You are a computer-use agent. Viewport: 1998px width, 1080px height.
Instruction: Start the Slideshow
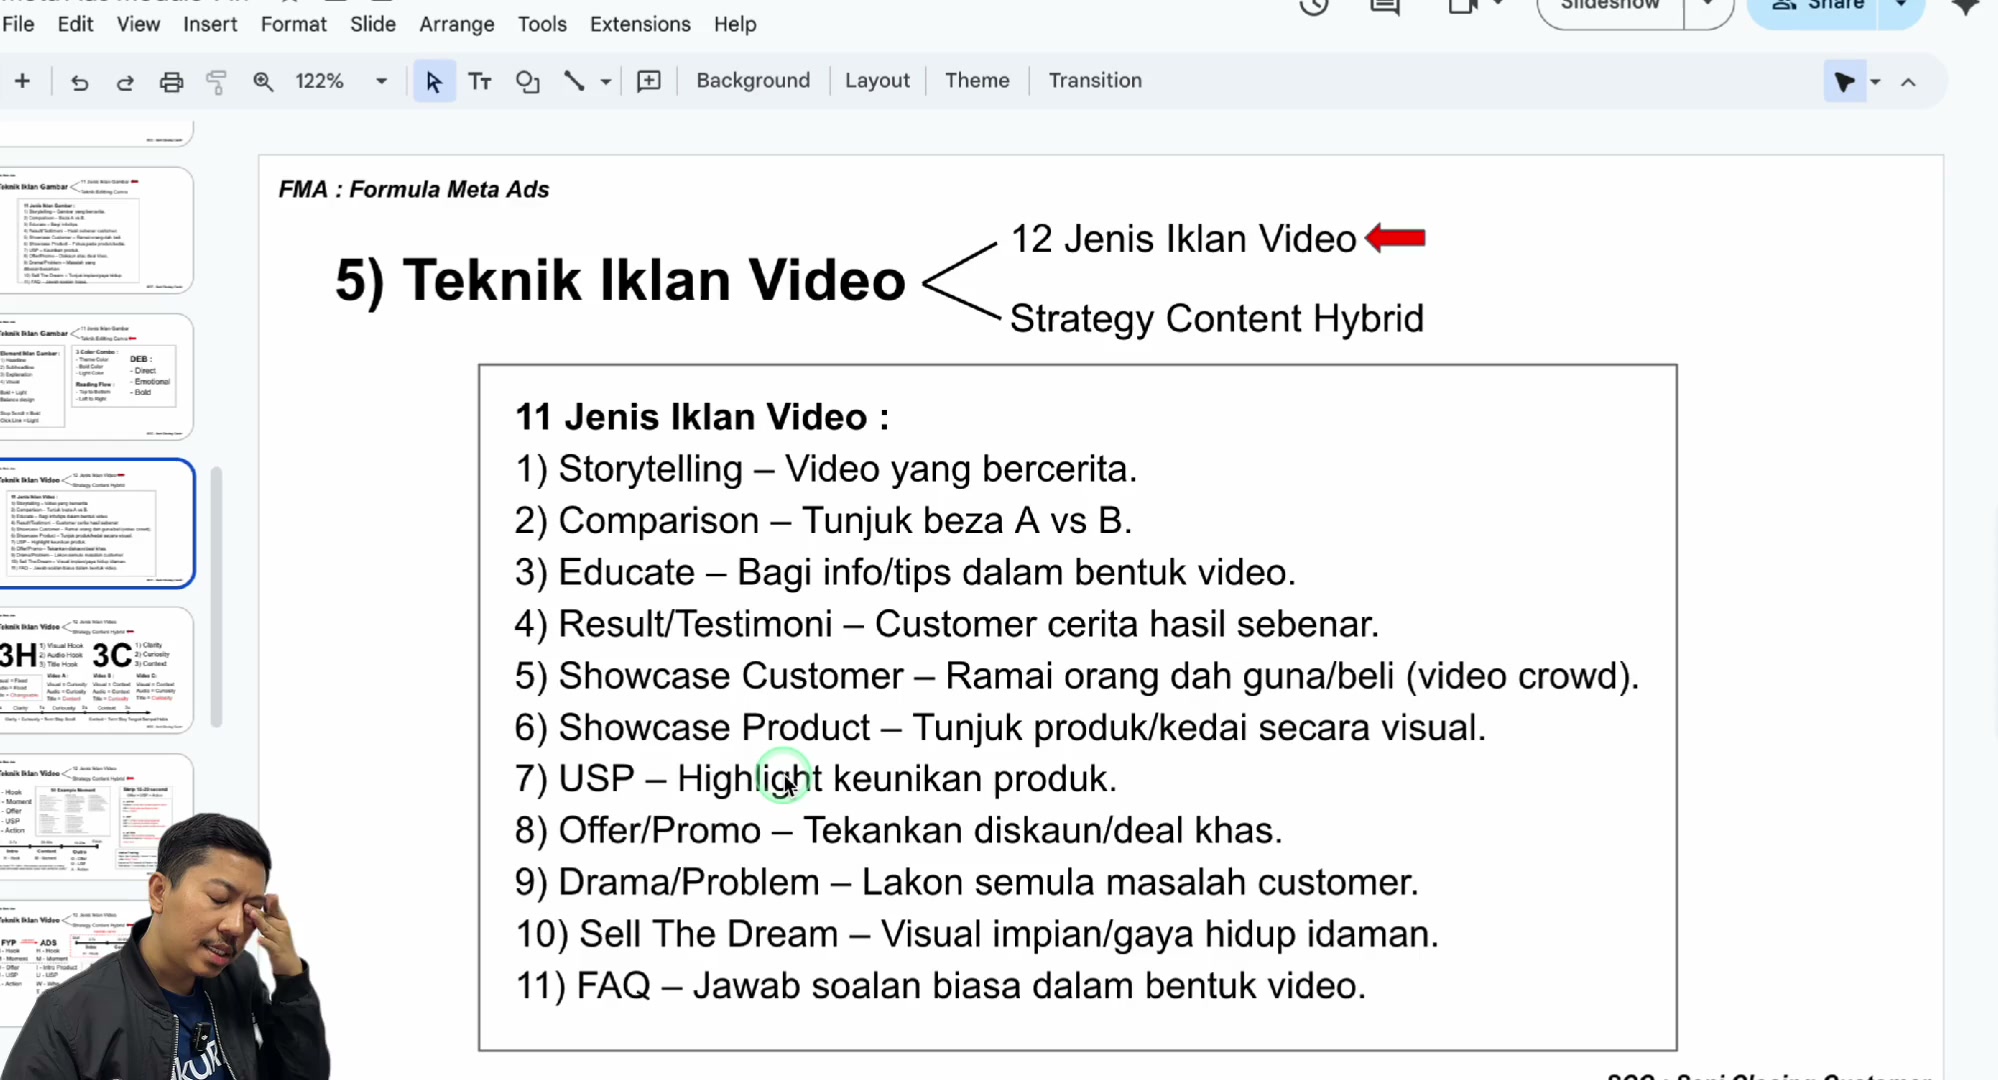(1609, 6)
